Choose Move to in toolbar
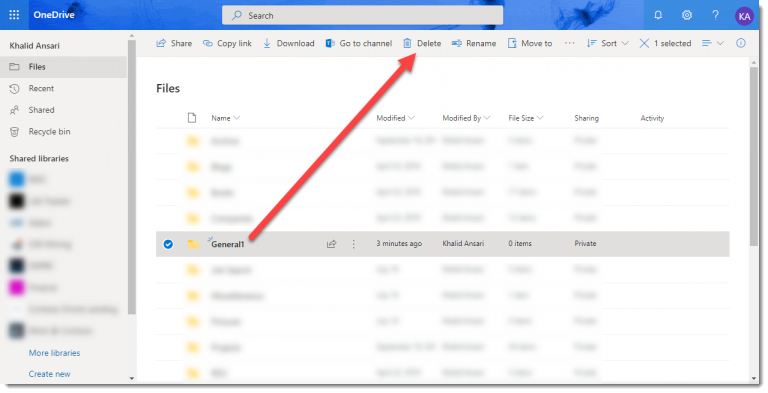The height and width of the screenshot is (393, 768). click(529, 43)
